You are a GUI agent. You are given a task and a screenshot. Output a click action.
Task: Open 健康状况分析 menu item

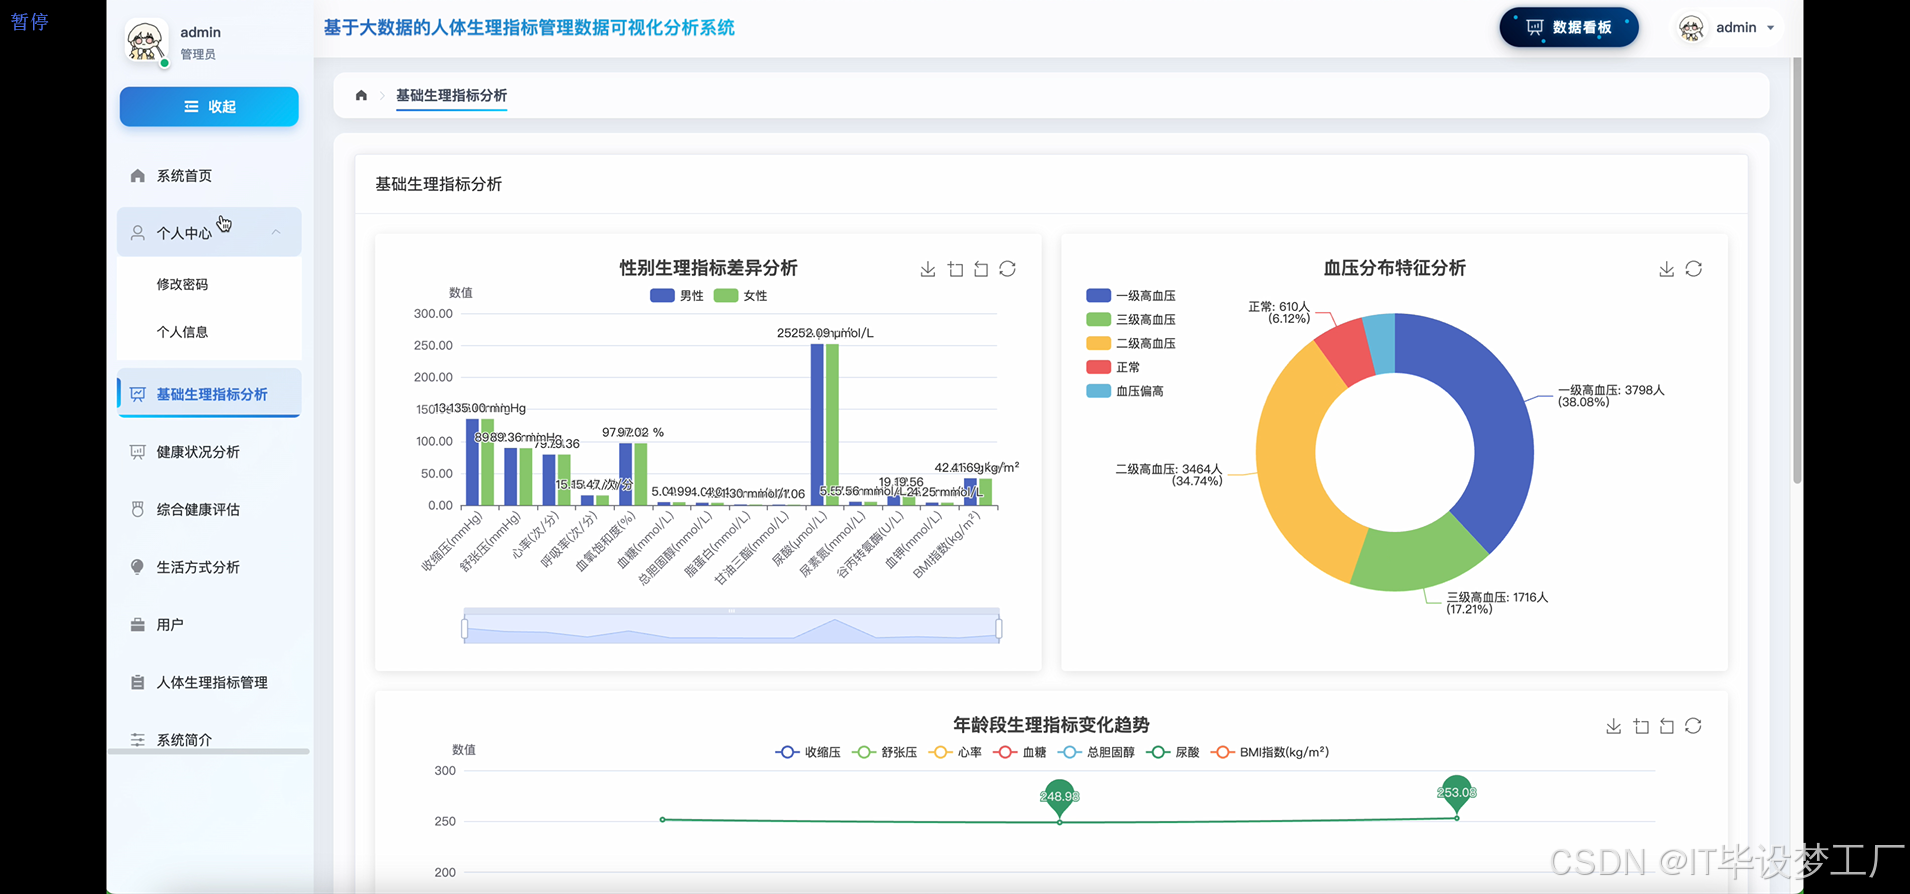pos(209,452)
